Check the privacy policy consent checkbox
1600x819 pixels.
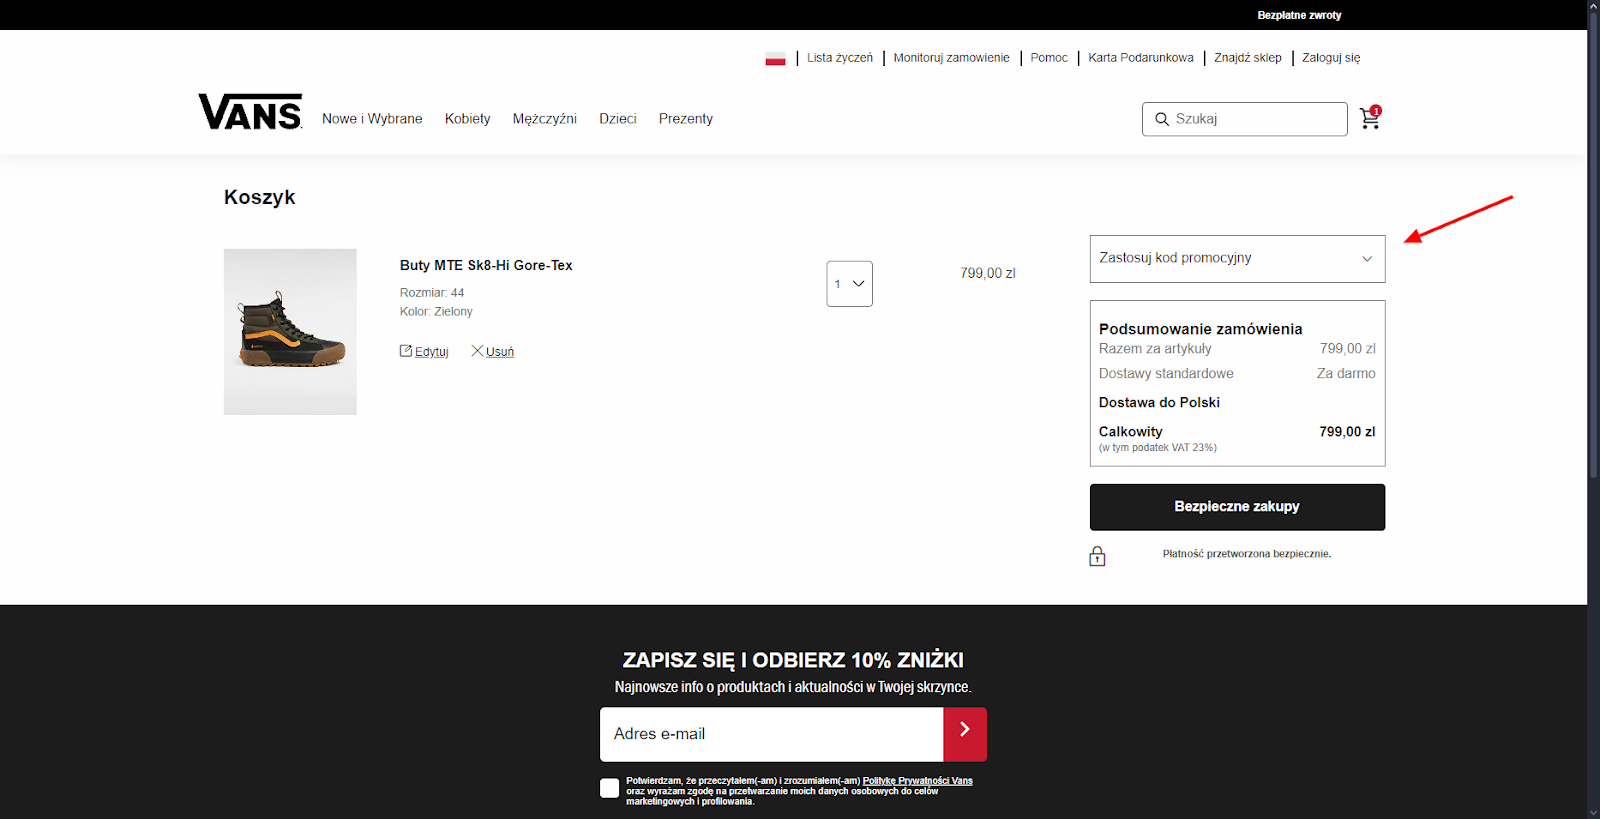(x=609, y=788)
